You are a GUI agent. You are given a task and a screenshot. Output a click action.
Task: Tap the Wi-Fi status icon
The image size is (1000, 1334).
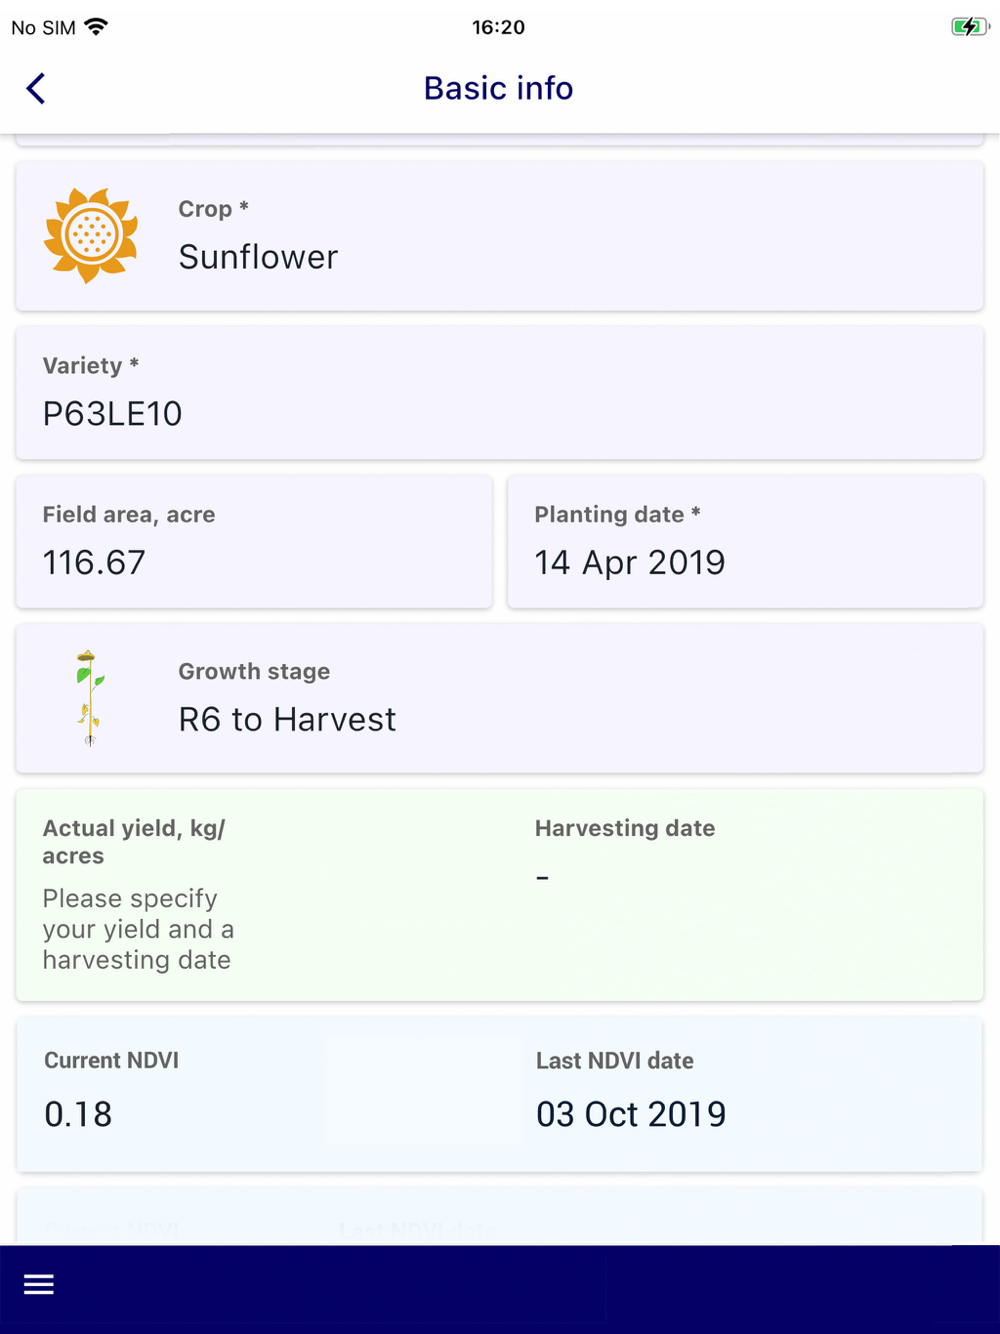click(97, 27)
